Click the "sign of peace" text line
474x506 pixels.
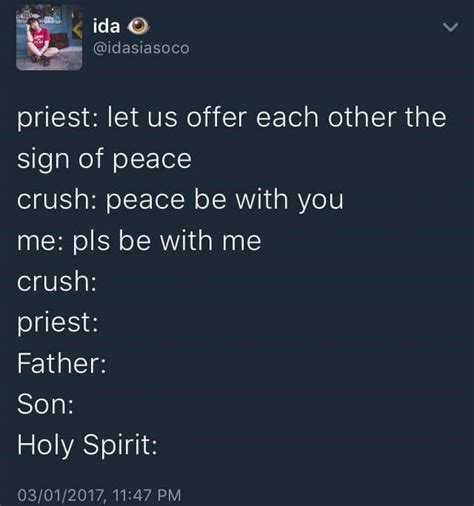coord(104,159)
